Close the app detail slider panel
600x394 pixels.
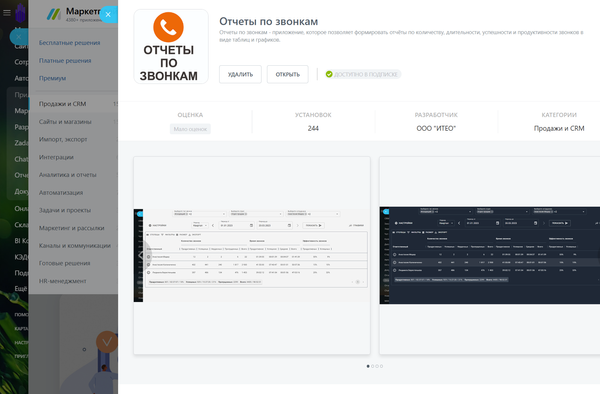[x=108, y=15]
